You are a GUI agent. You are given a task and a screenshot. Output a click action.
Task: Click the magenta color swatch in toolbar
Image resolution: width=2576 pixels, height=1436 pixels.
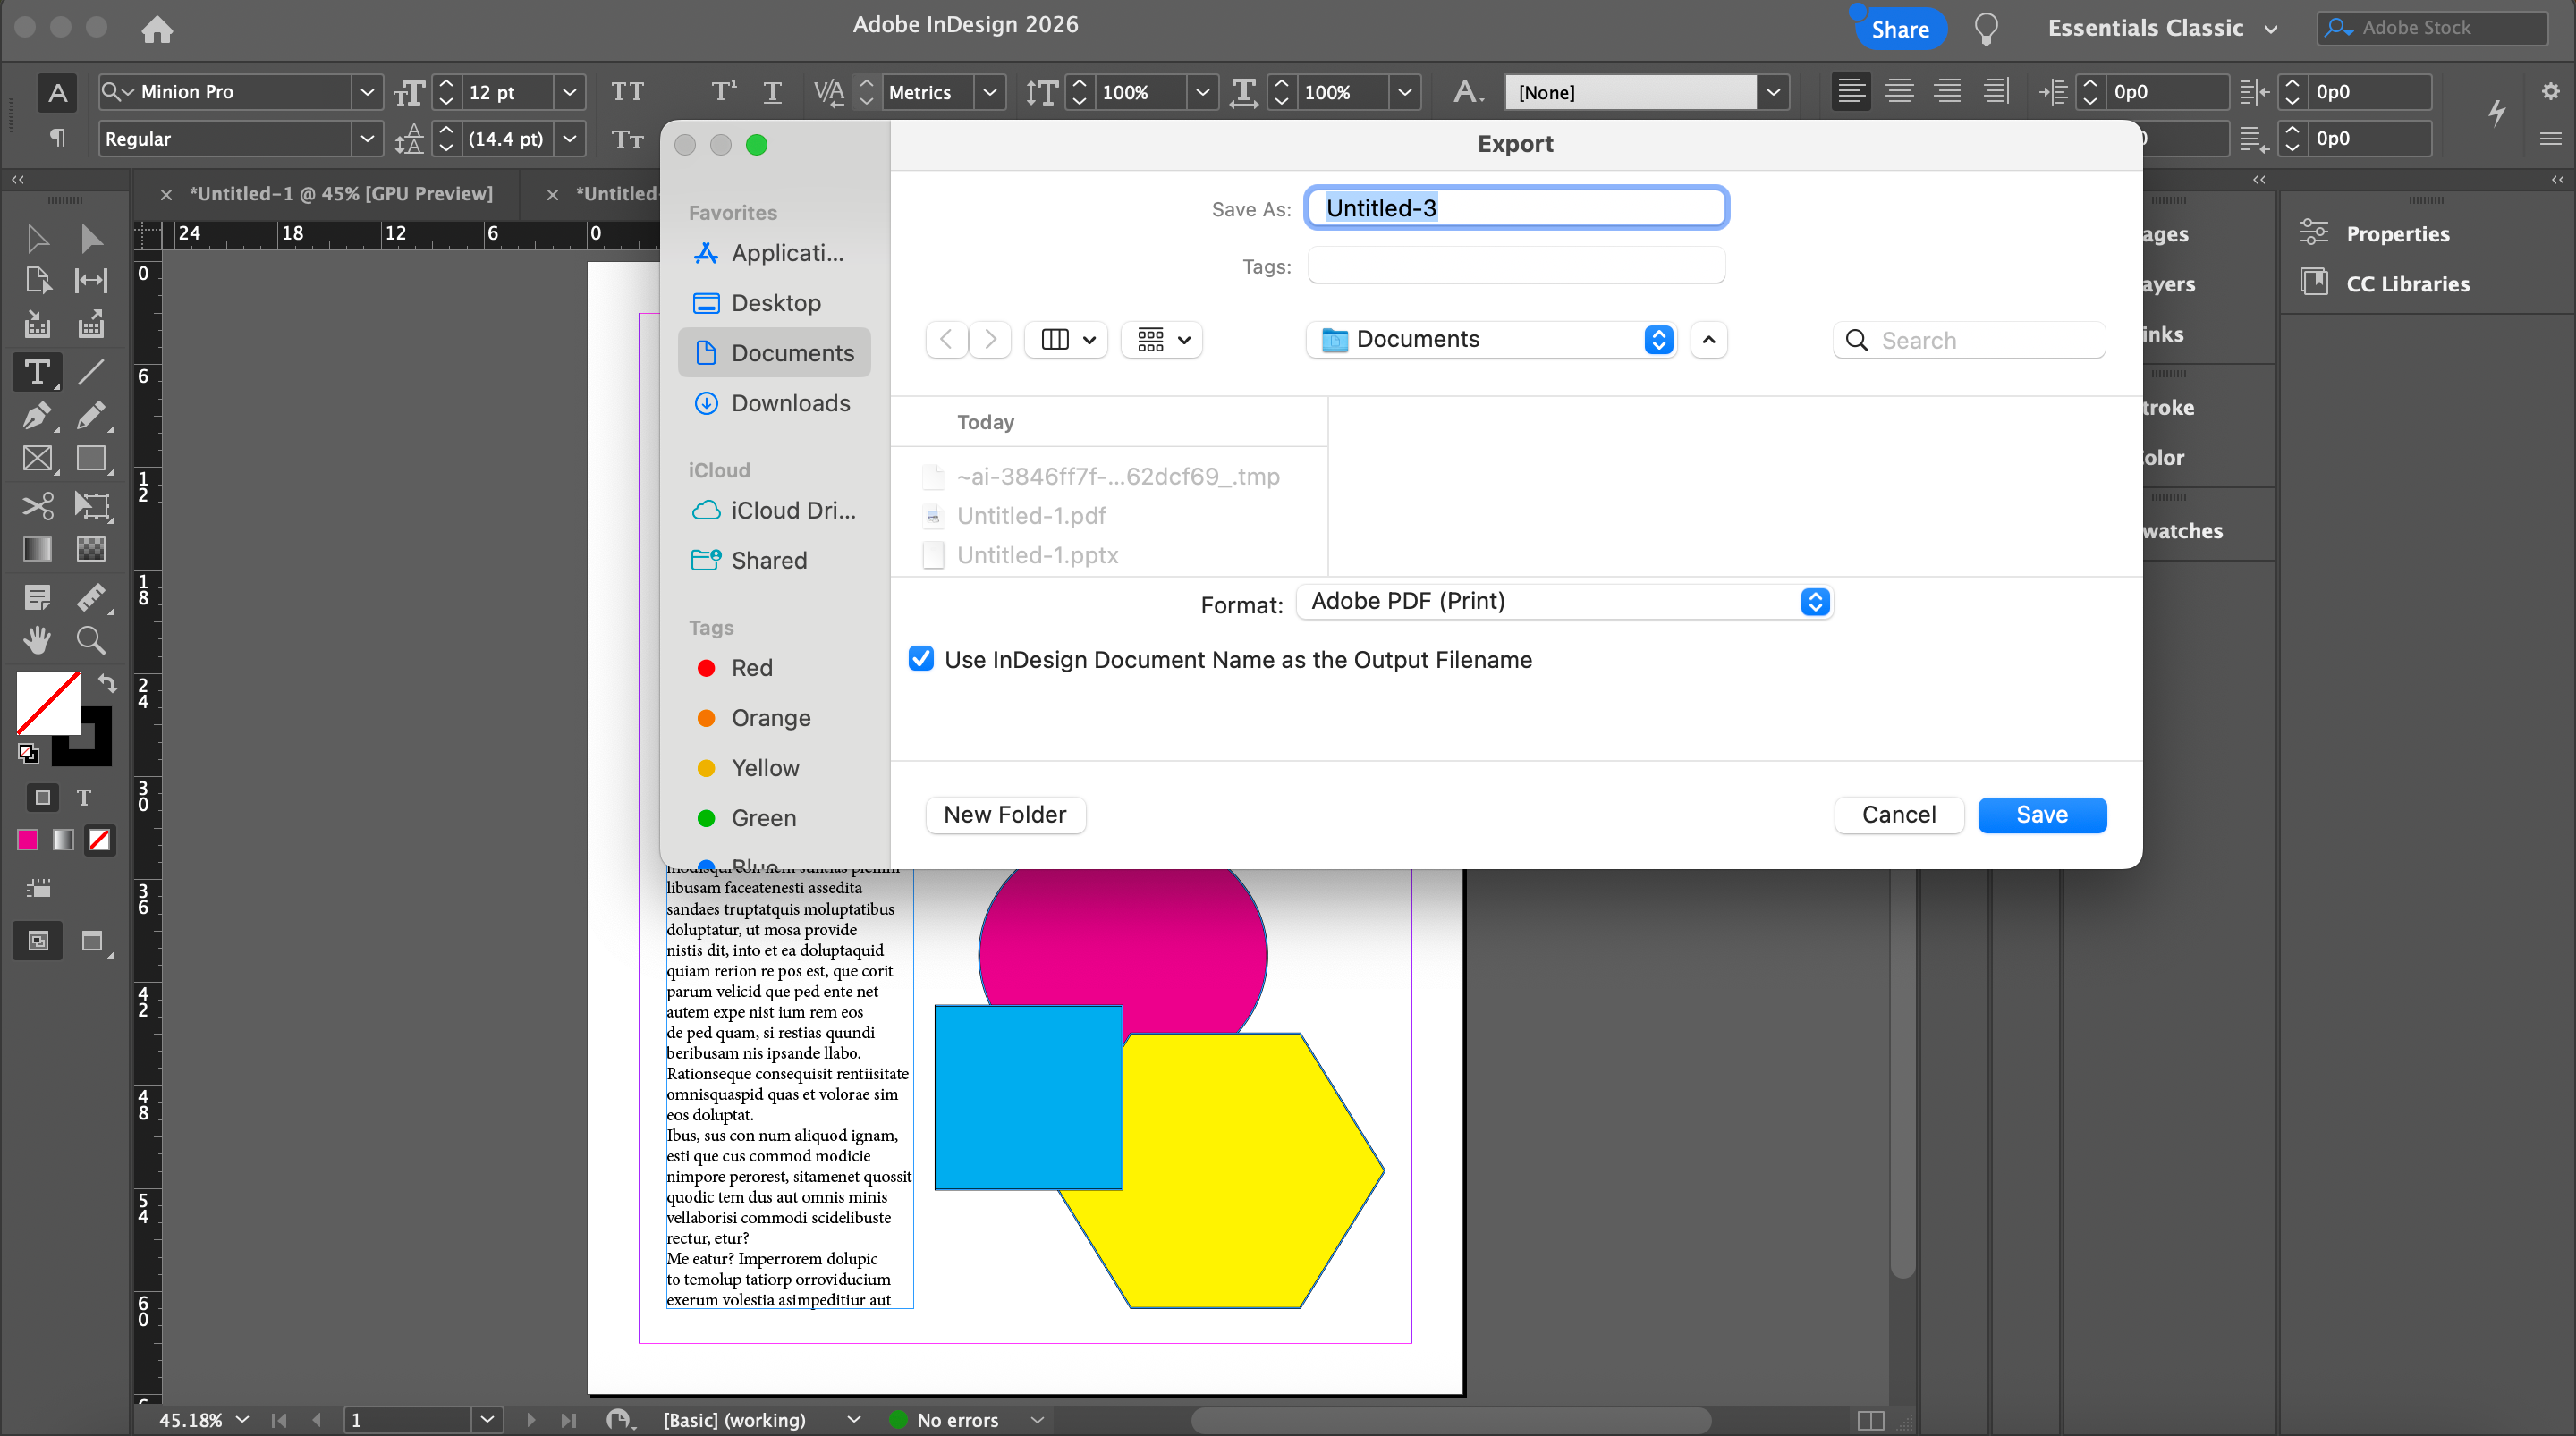click(27, 840)
